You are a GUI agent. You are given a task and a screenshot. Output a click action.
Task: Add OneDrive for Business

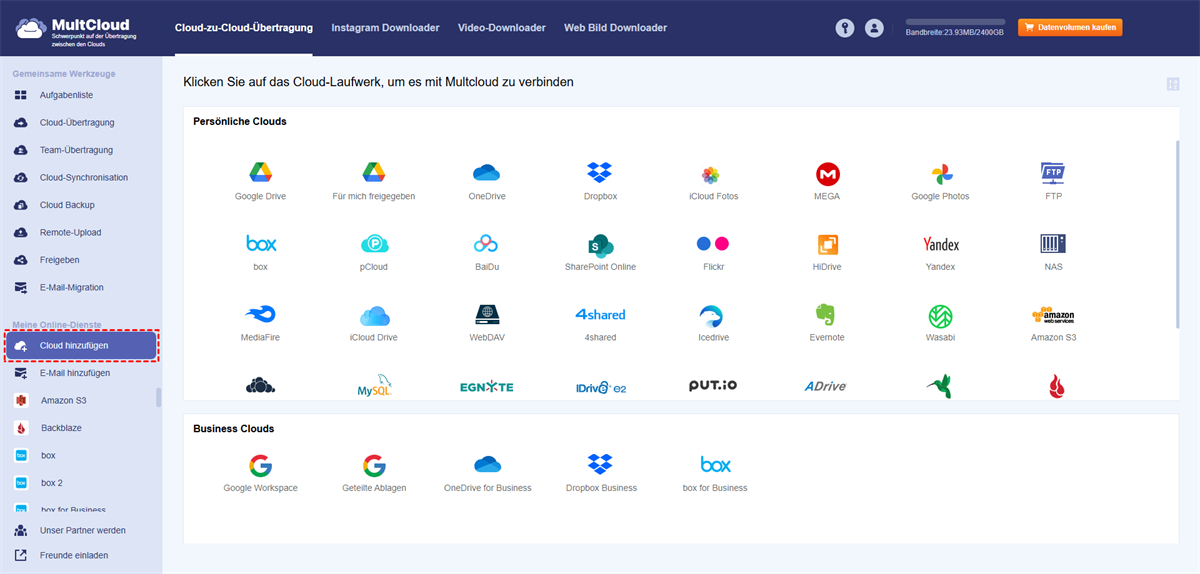click(487, 464)
